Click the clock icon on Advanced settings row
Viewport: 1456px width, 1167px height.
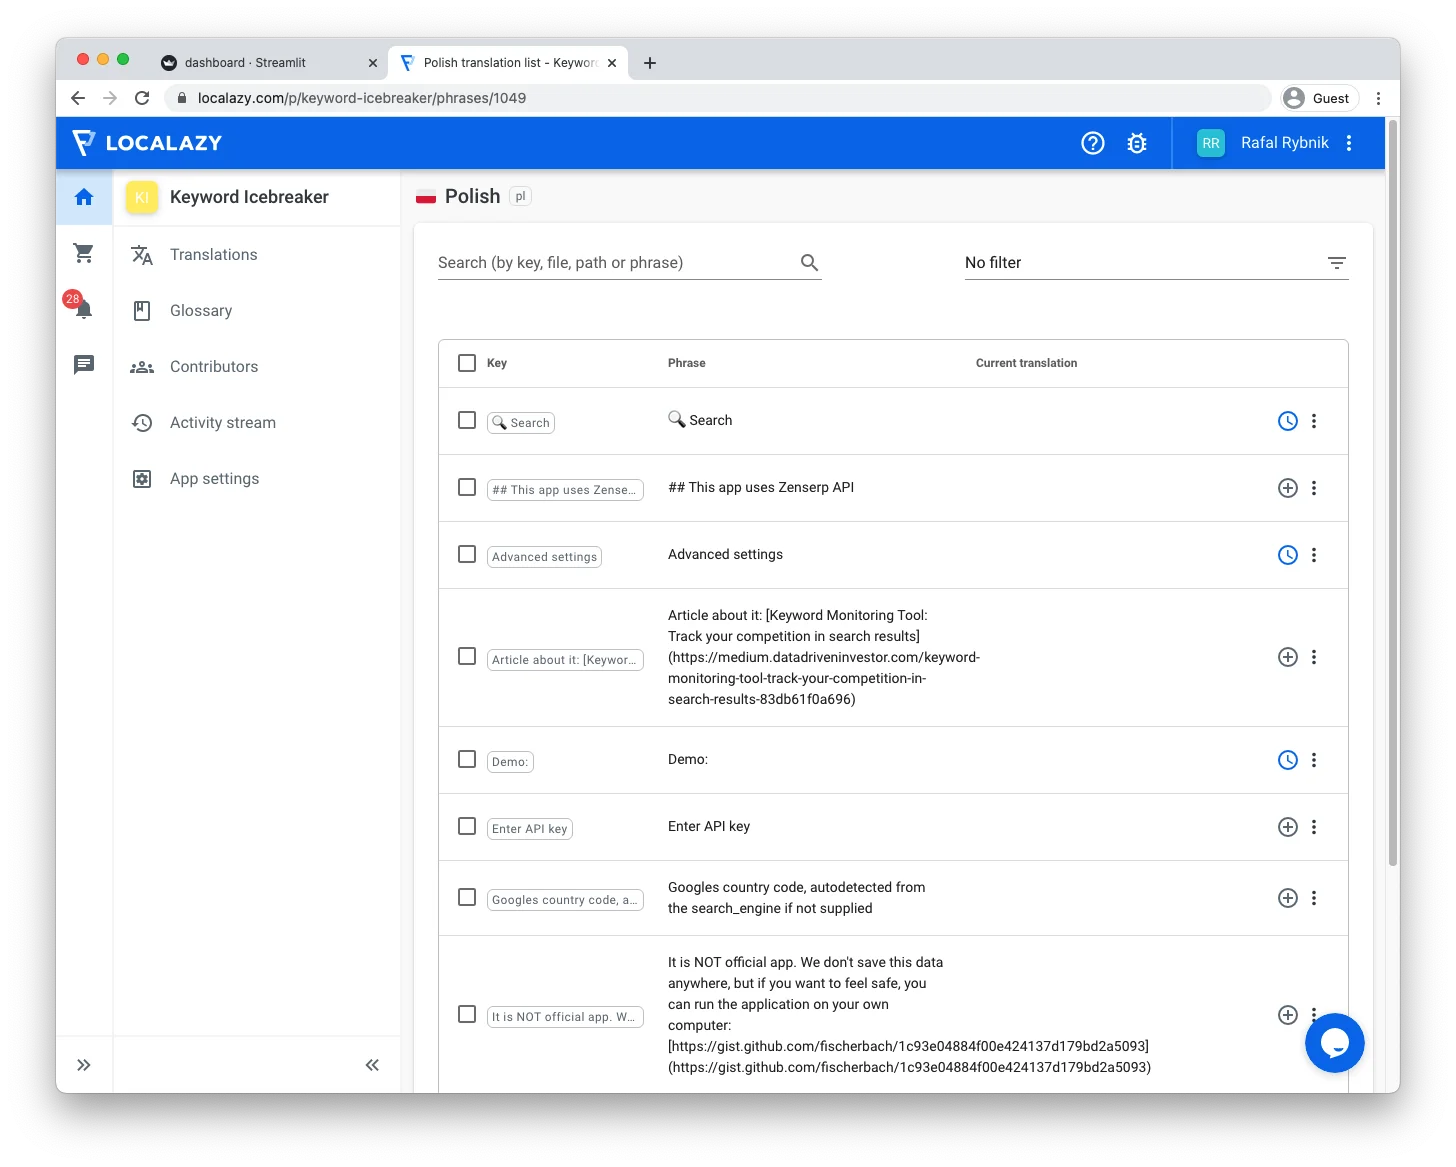coord(1288,555)
